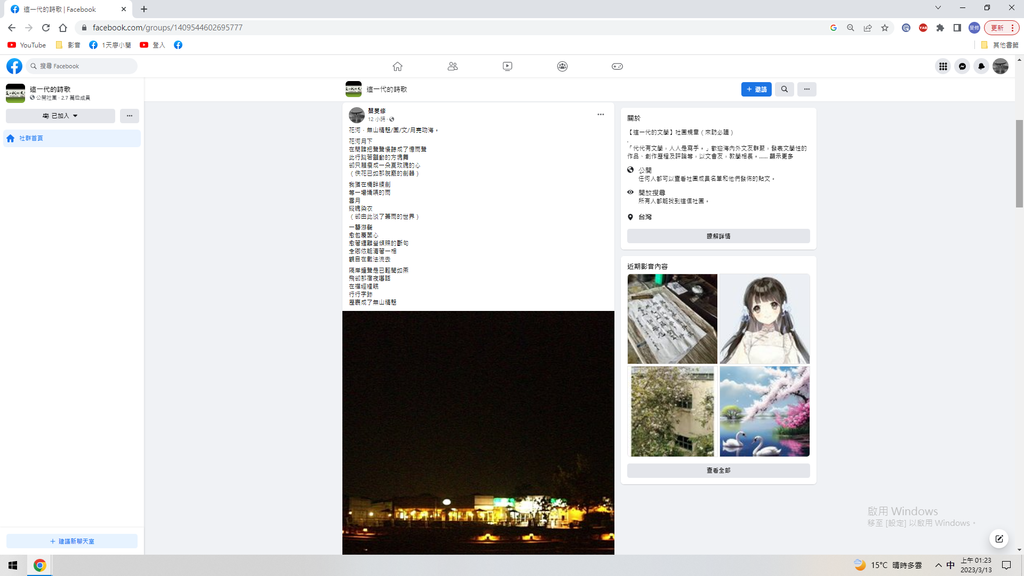The height and width of the screenshot is (576, 1024).
Task: Click the blue 邀請 invite button
Action: [756, 89]
